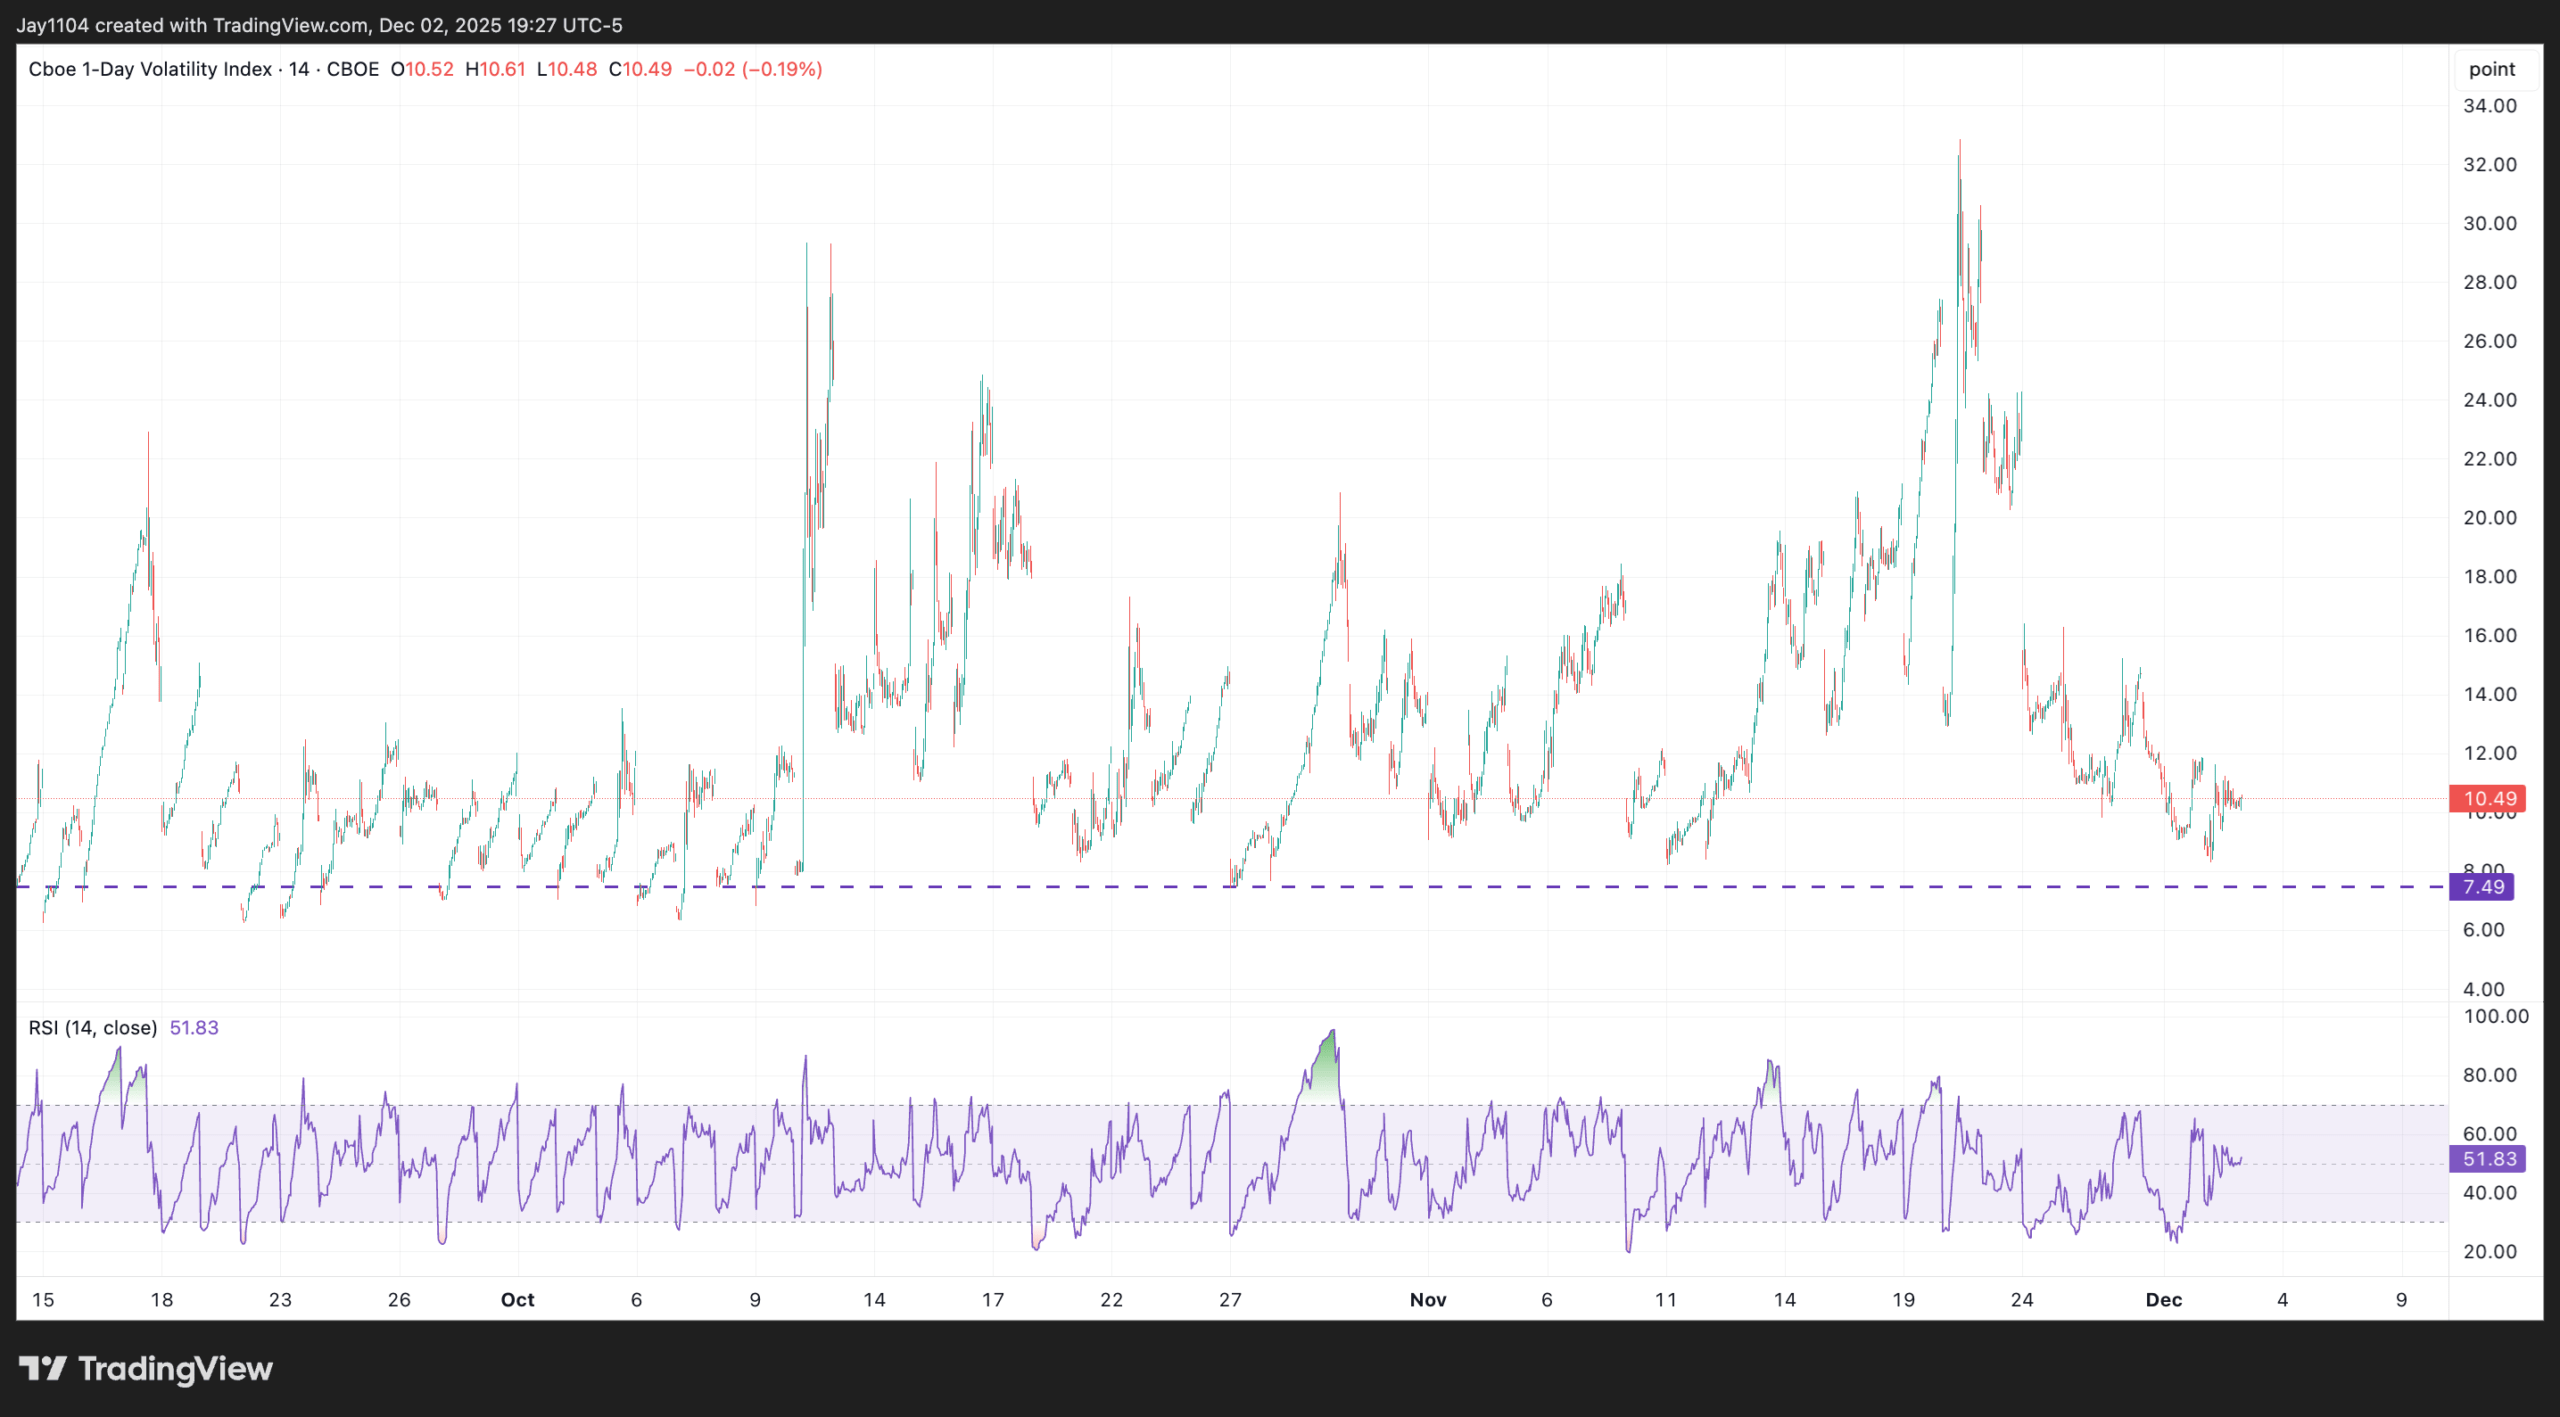2560x1417 pixels.
Task: Click the Oct label on time axis
Action: click(x=517, y=1300)
